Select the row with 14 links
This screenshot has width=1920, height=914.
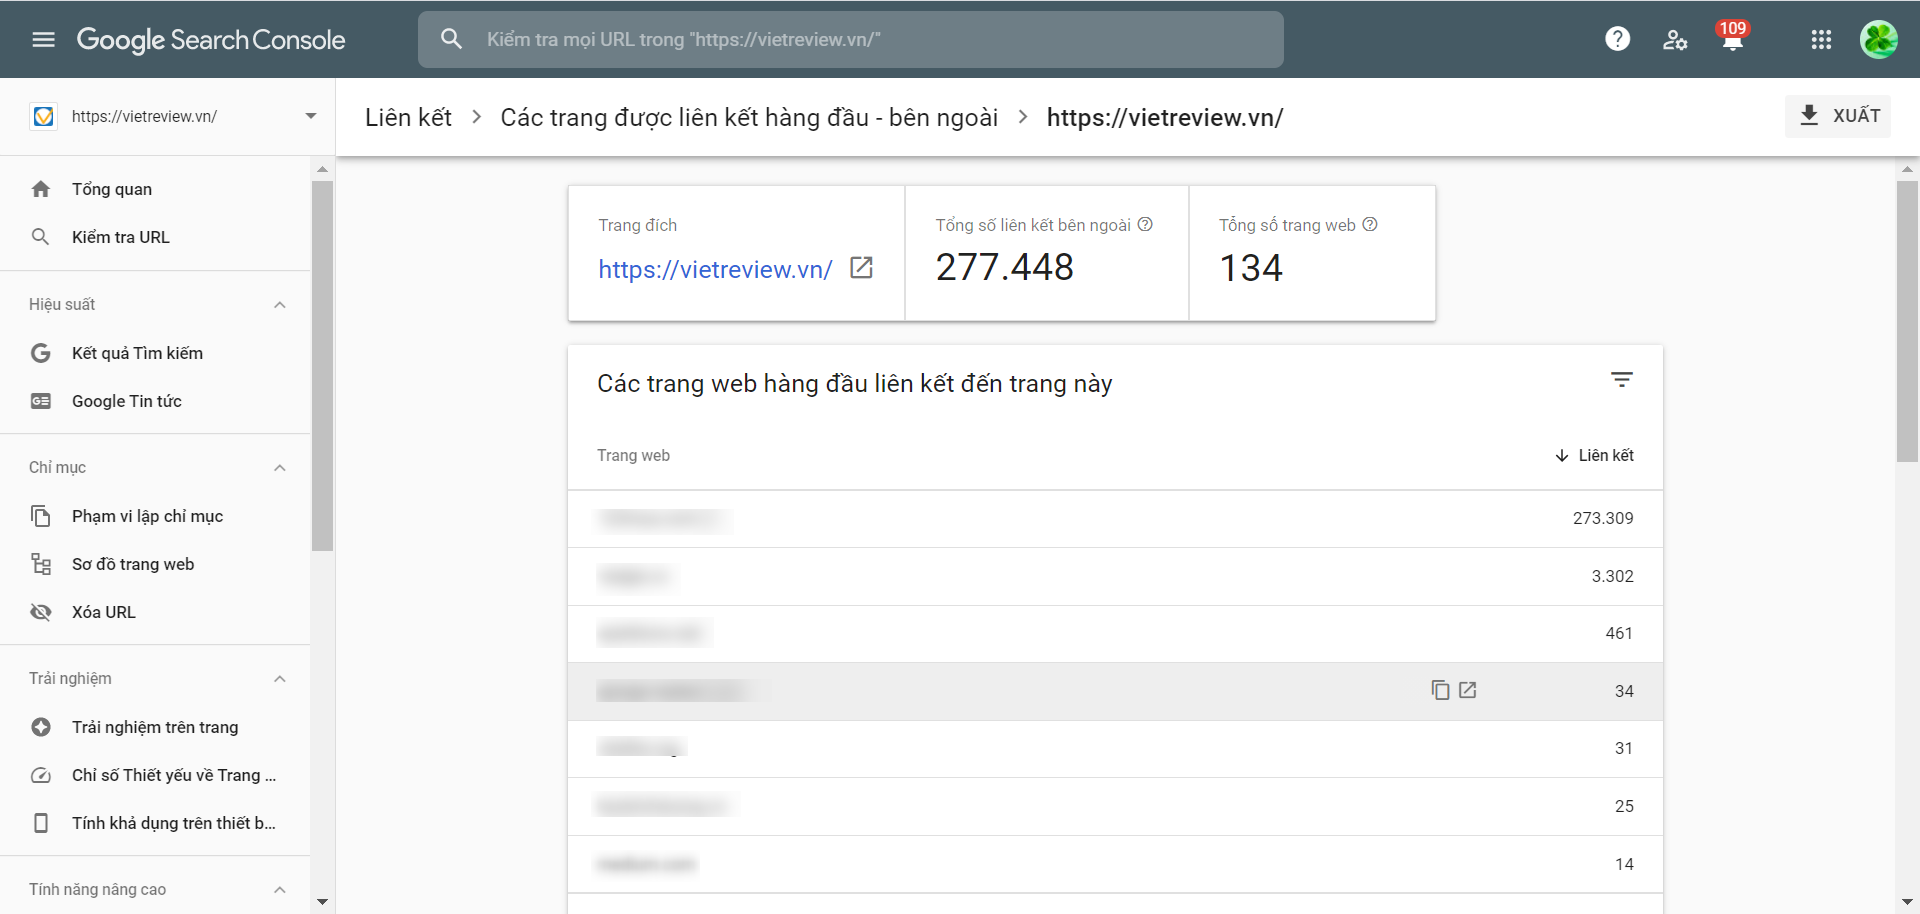click(x=1115, y=864)
